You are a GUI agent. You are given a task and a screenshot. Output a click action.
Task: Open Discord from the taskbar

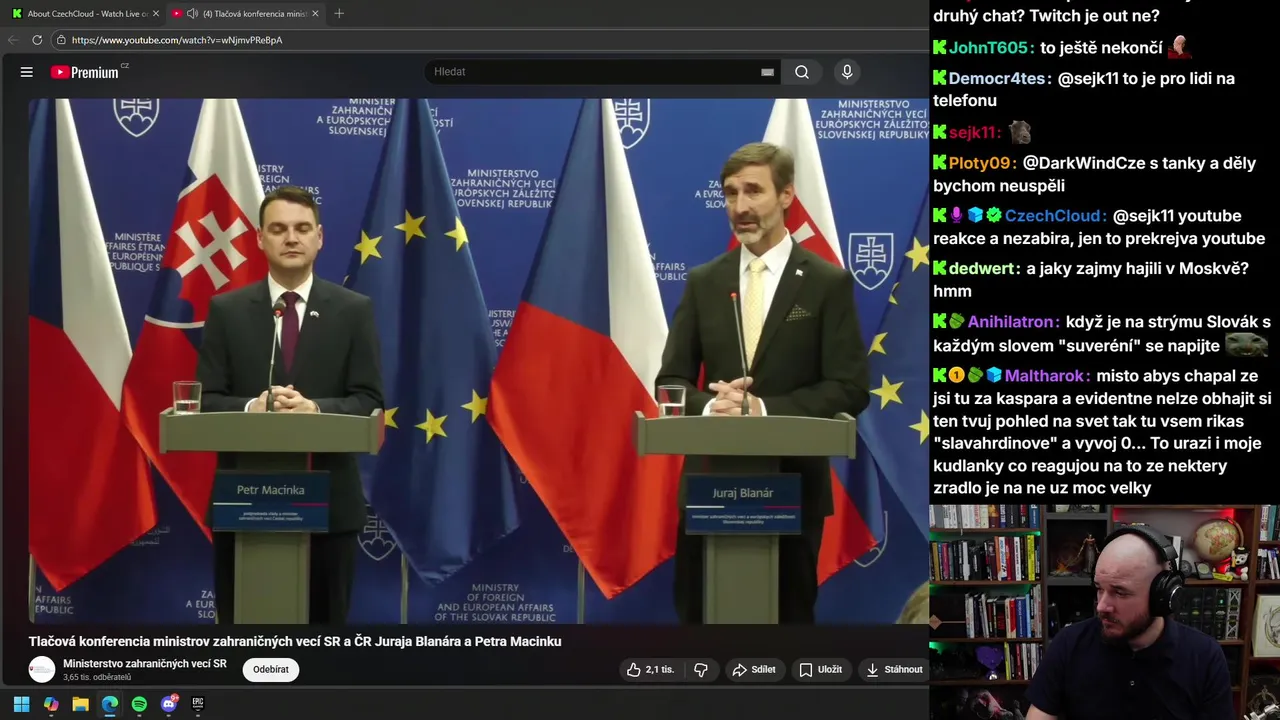point(169,704)
